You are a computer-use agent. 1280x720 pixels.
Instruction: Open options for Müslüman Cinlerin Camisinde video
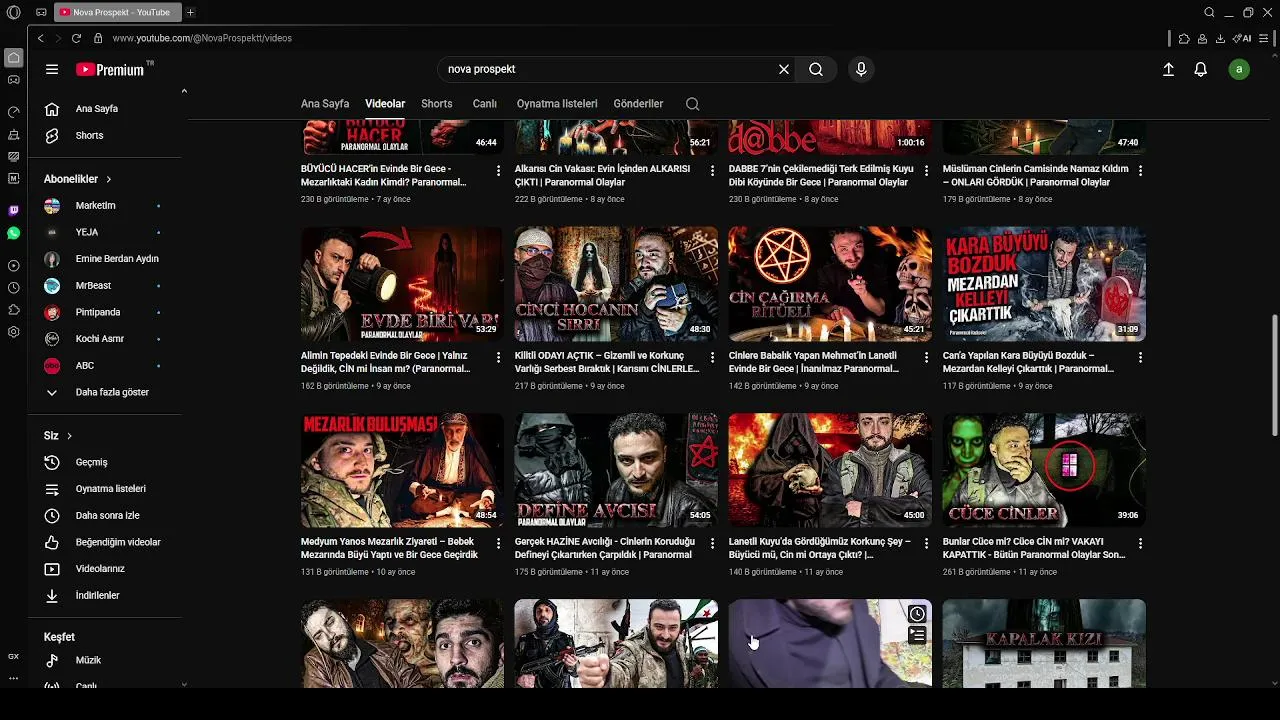tap(1140, 171)
